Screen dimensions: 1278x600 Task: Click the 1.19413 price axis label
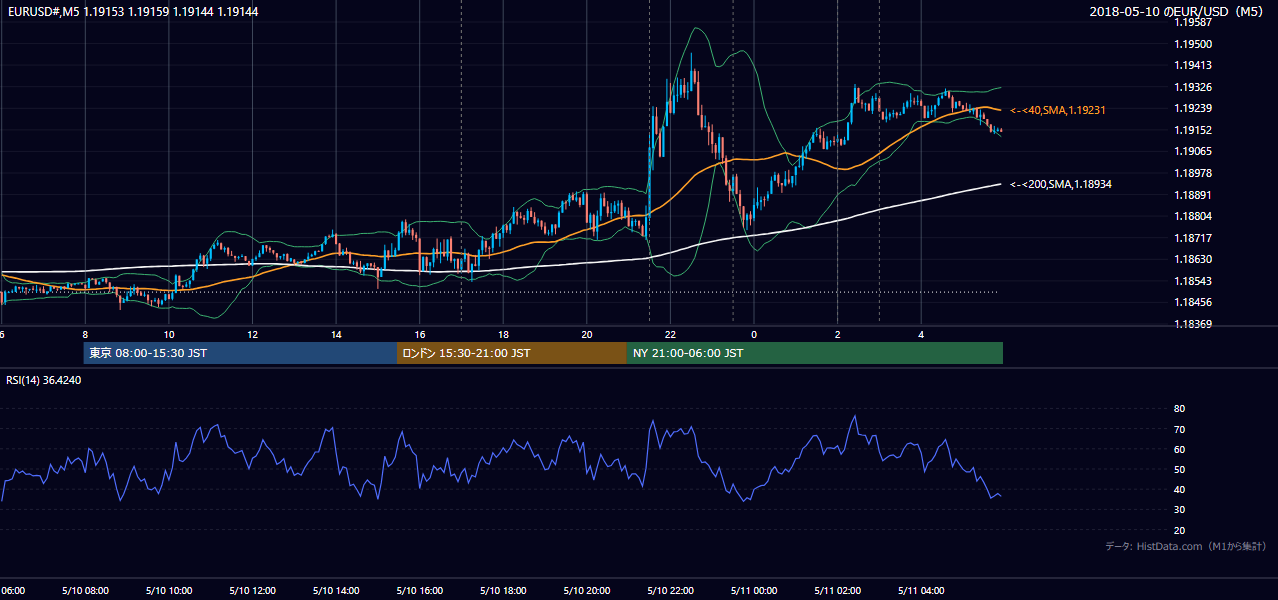(1194, 65)
